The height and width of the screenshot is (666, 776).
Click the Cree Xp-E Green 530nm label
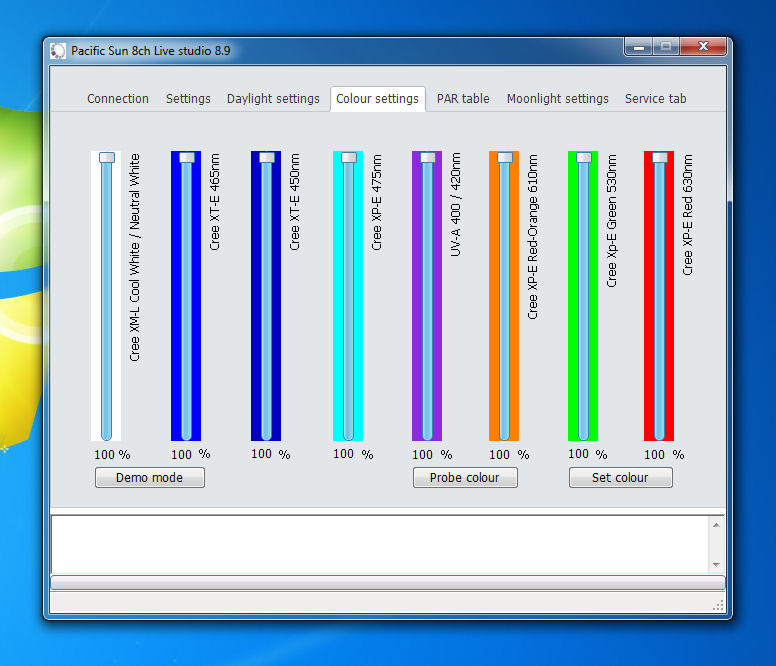point(612,221)
